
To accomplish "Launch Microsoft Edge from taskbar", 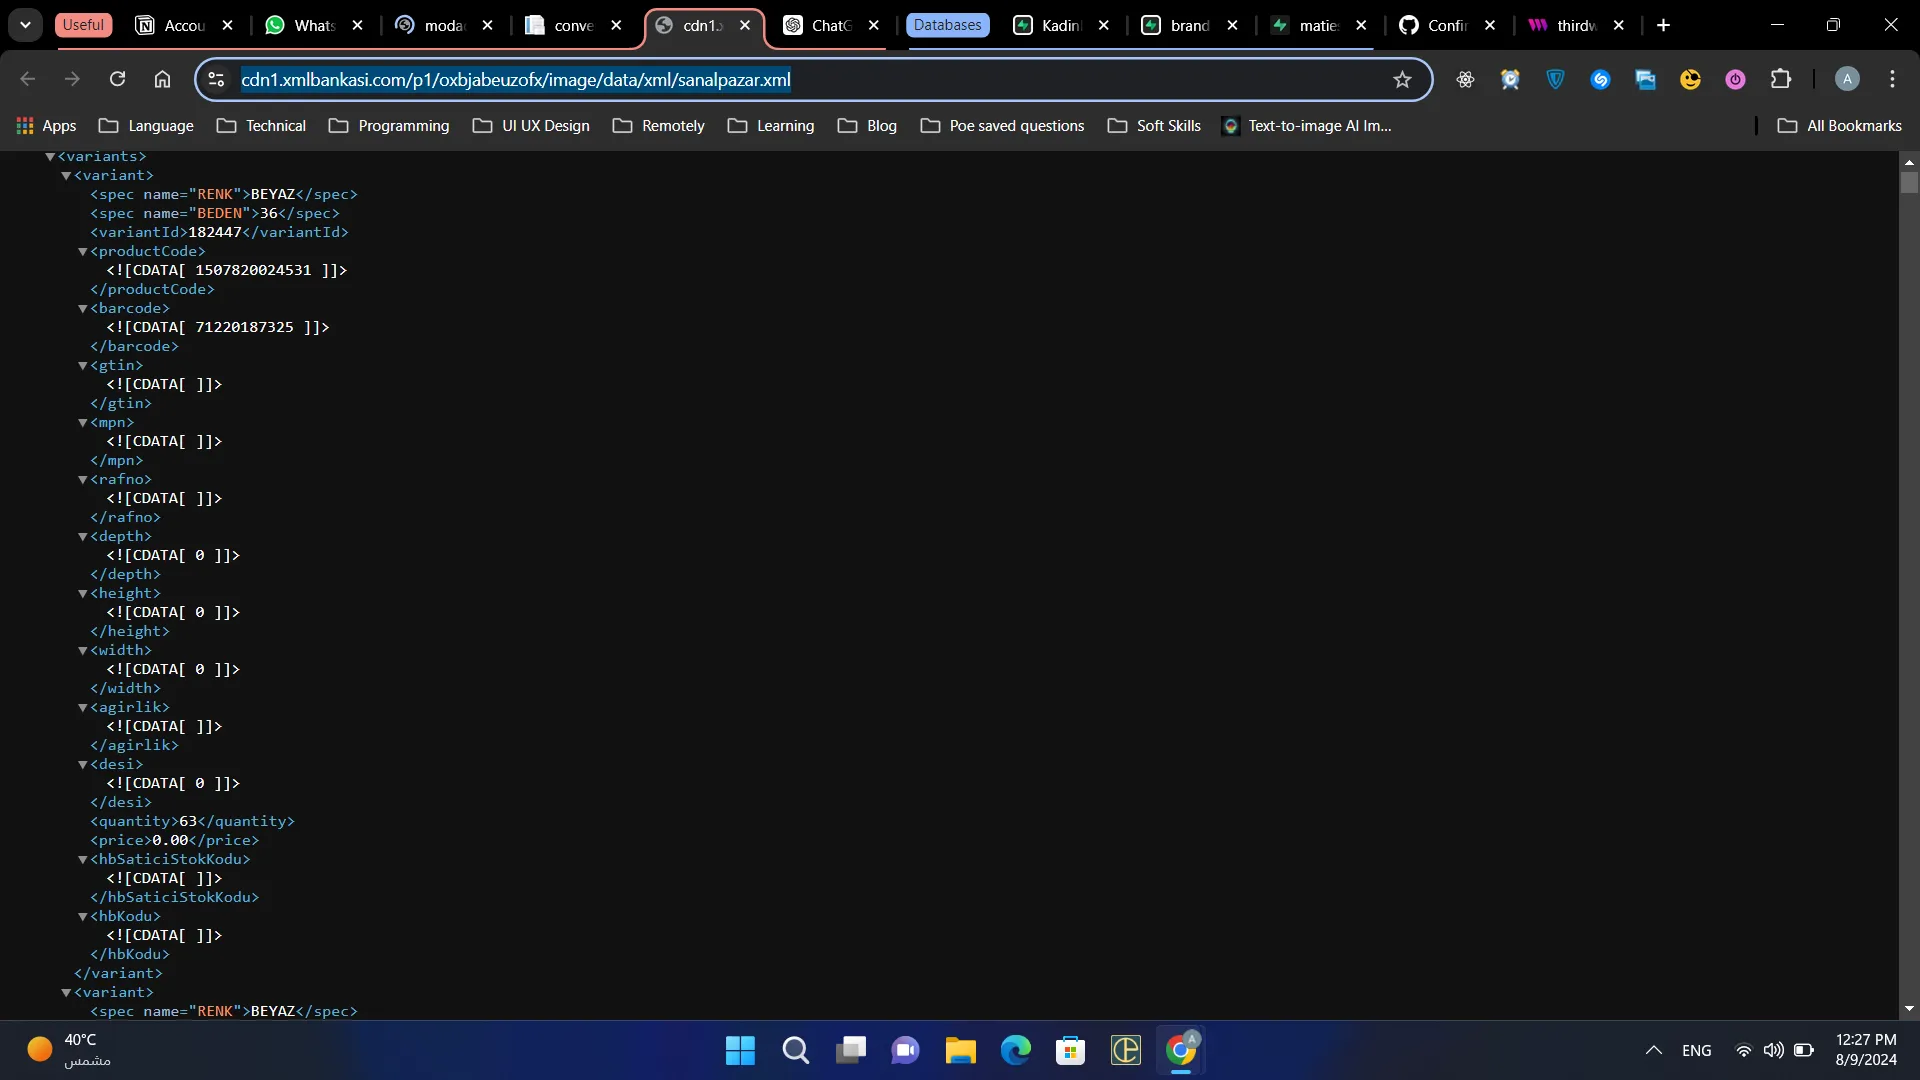I will coord(1015,1050).
